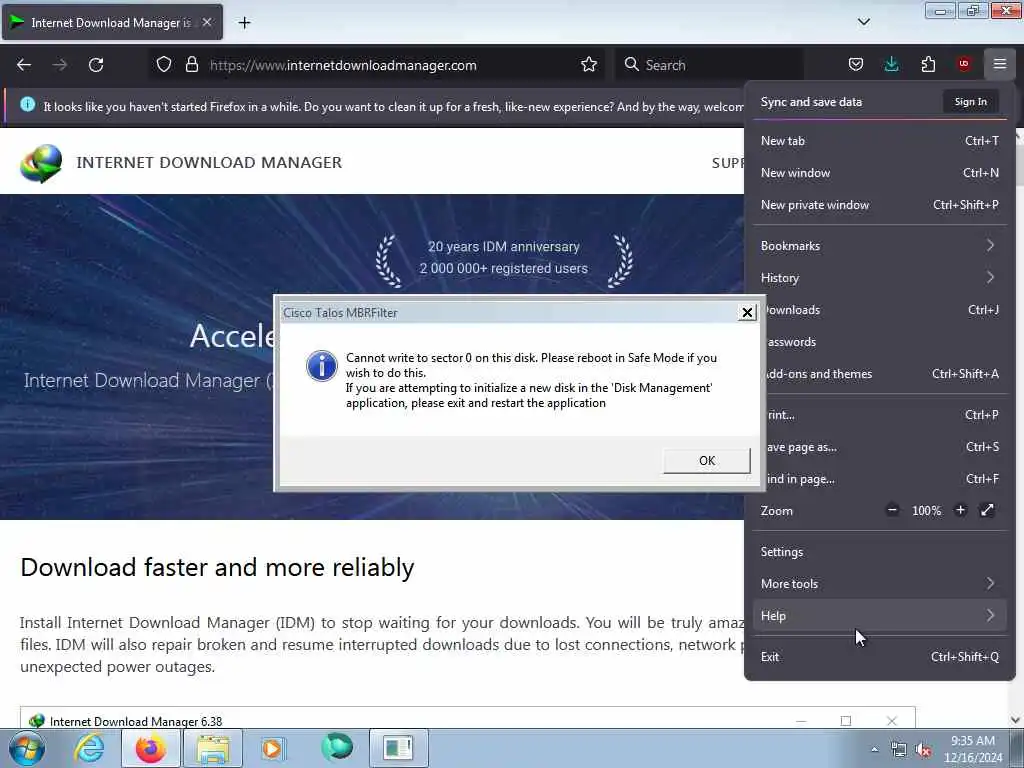Open Downloads from the Firefox menu
1024x768 pixels.
tap(884, 310)
